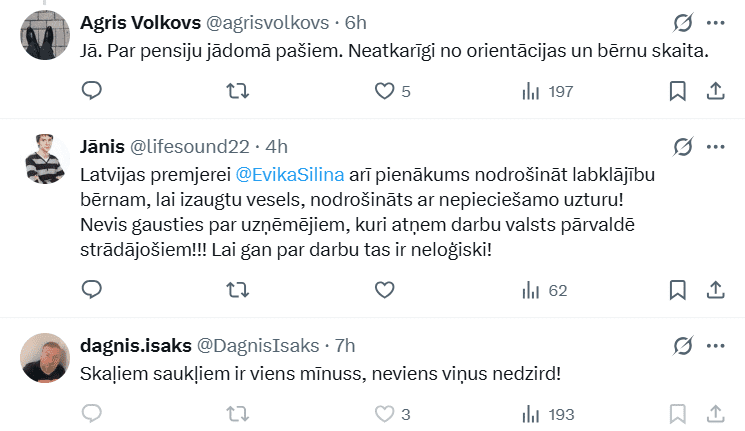
Task: Bookmark the tweet by Jānis
Action: tap(677, 290)
